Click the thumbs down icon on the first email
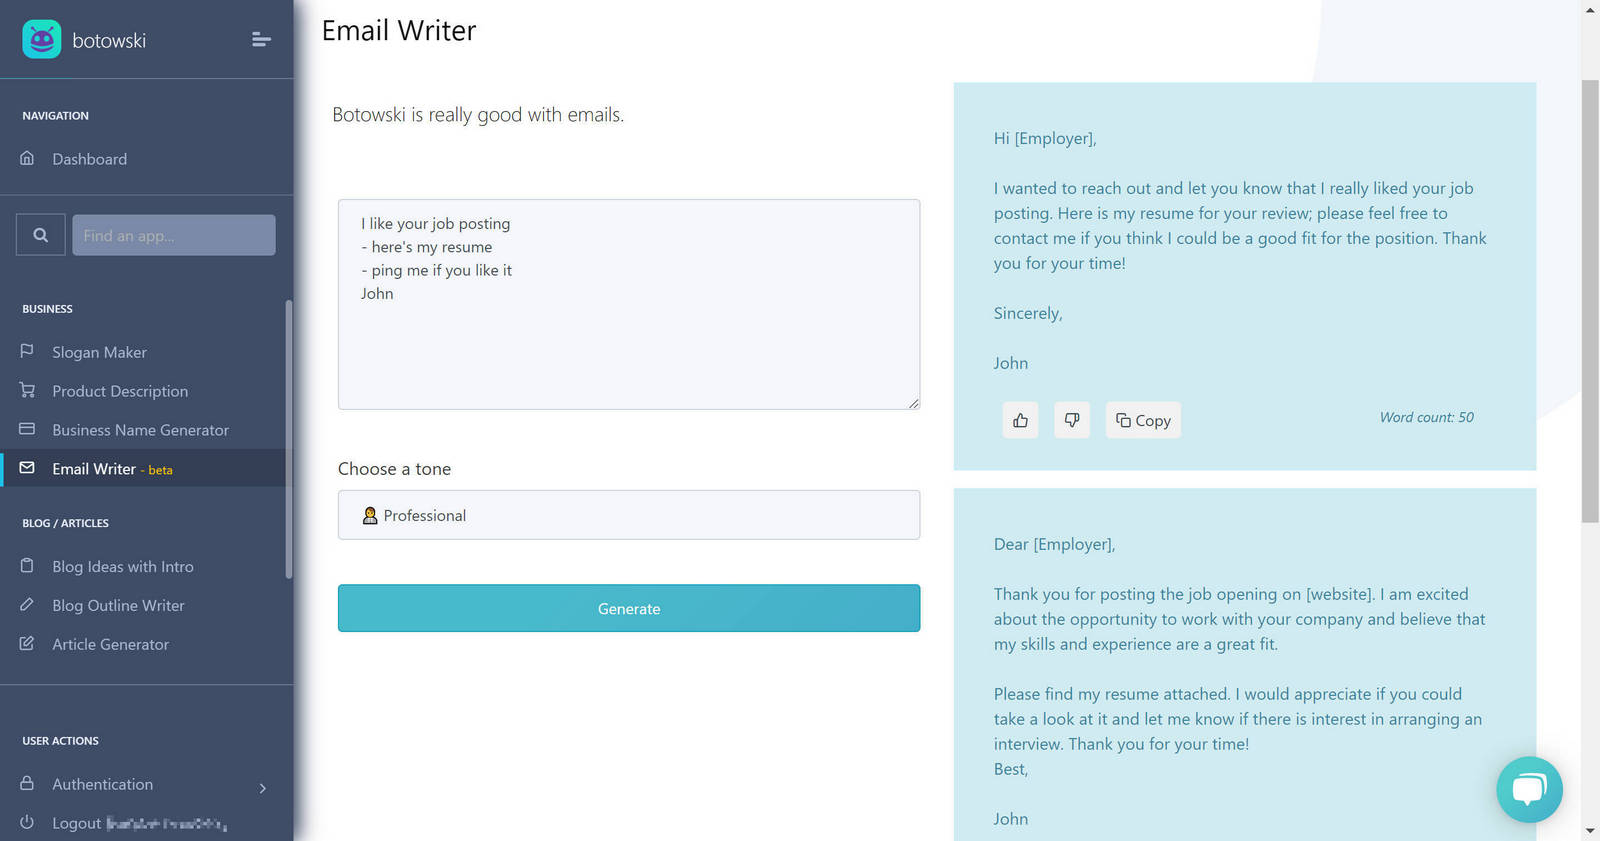Image resolution: width=1600 pixels, height=841 pixels. (1072, 420)
